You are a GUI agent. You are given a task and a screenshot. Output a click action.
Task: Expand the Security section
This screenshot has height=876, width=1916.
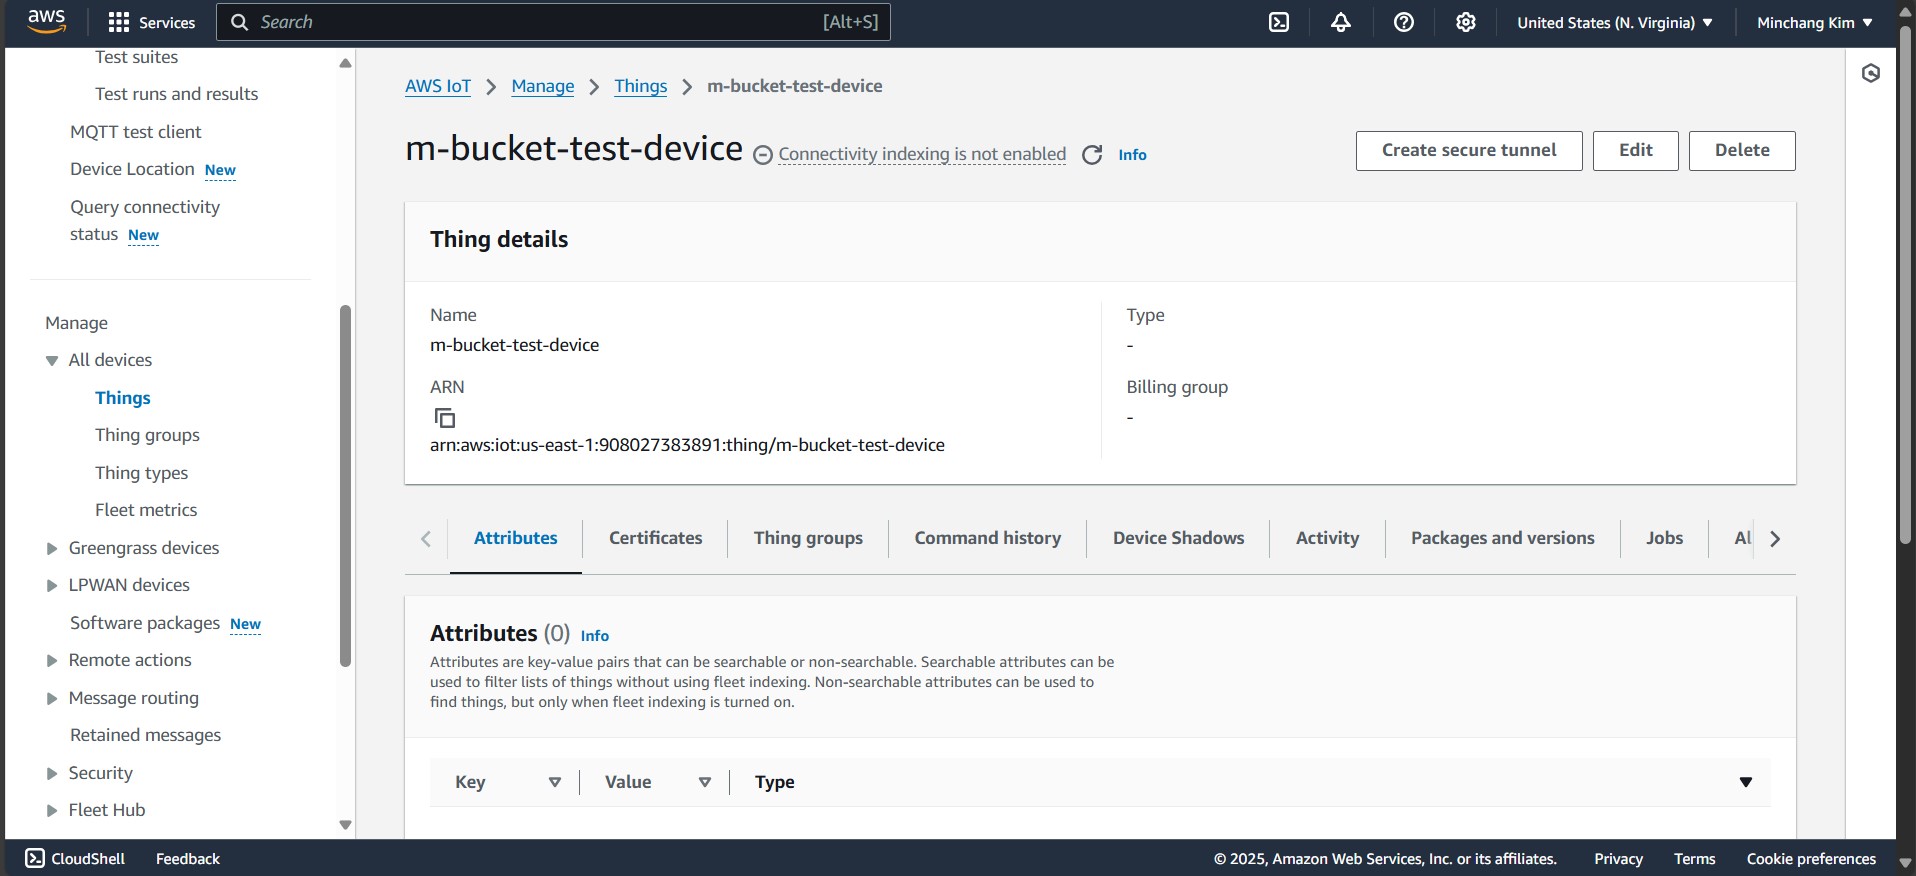pos(52,773)
